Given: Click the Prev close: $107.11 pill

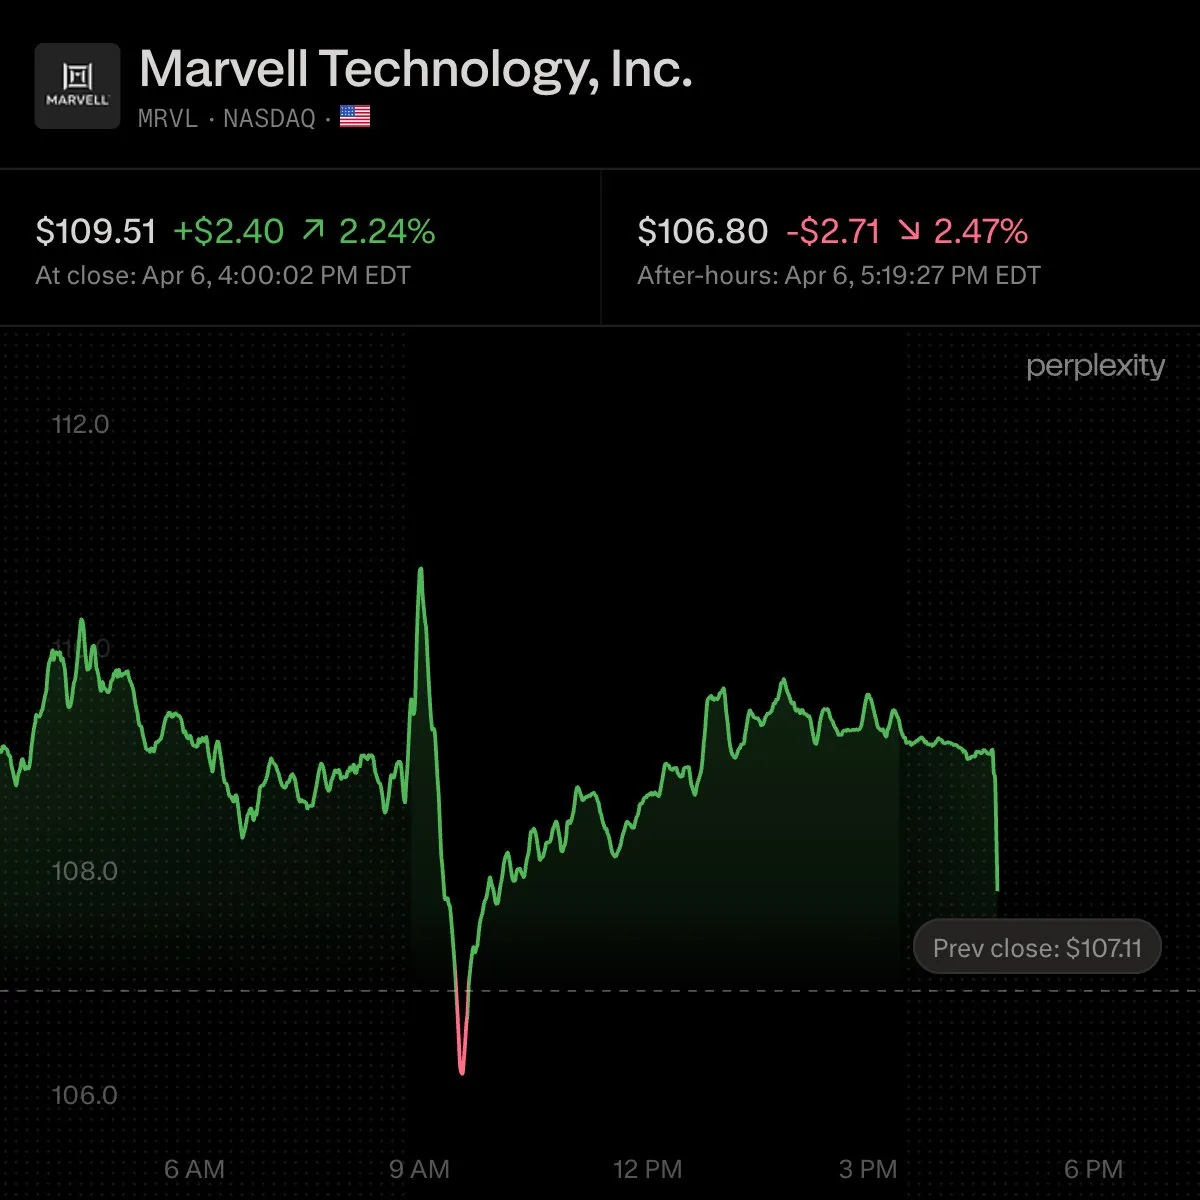Looking at the screenshot, I should pyautogui.click(x=1037, y=947).
